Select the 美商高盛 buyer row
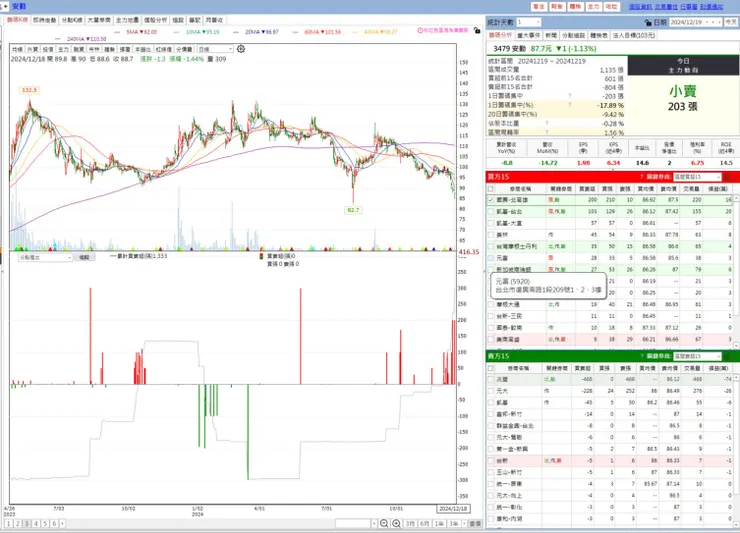 pyautogui.click(x=611, y=339)
